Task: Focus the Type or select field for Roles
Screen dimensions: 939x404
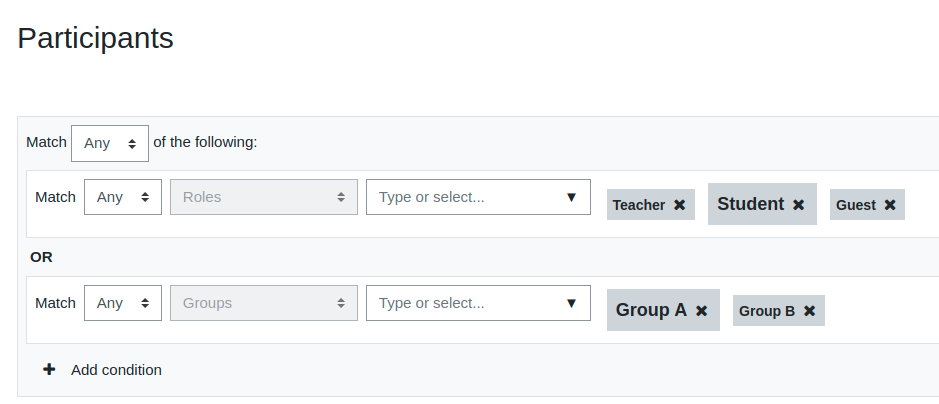Action: point(478,197)
